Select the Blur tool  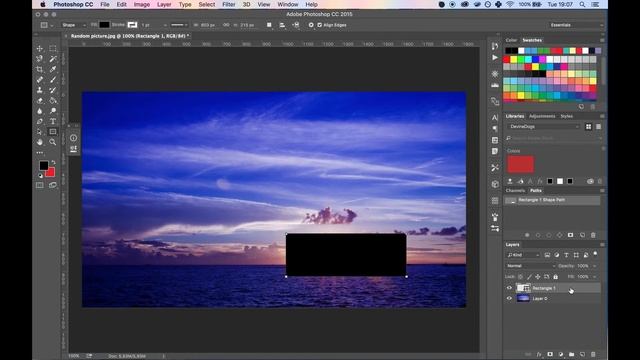pos(40,111)
